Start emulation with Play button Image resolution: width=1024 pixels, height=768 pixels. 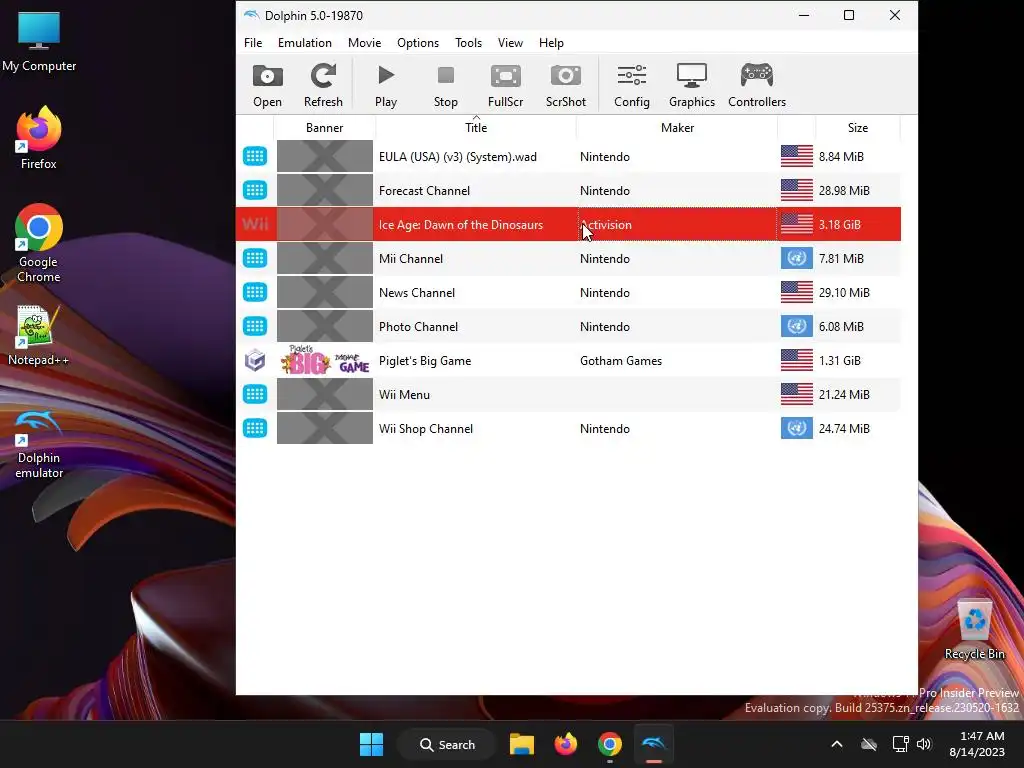tap(386, 86)
